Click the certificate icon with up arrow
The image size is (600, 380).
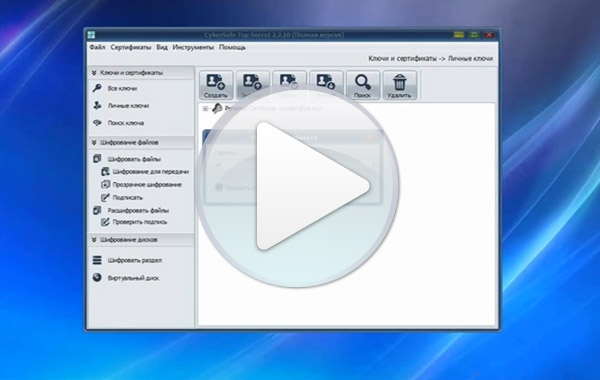(253, 85)
